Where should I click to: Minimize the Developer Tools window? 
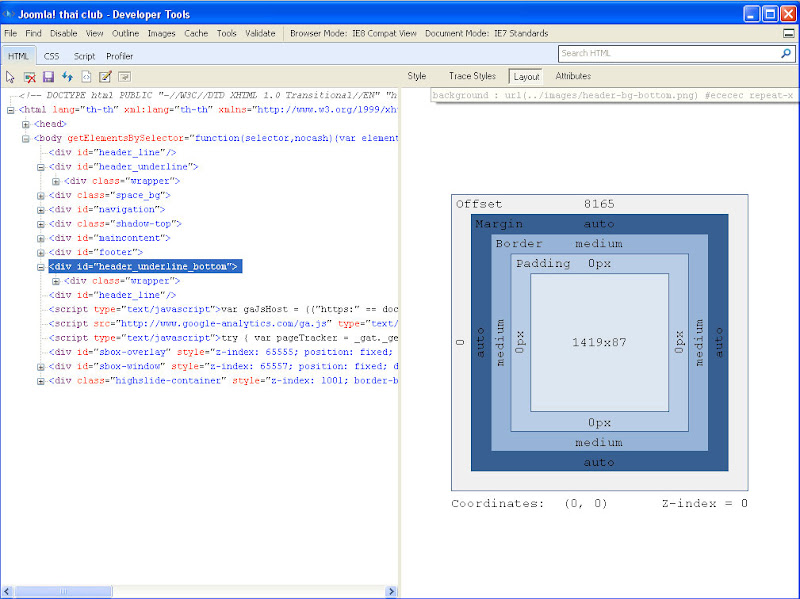pyautogui.click(x=752, y=14)
